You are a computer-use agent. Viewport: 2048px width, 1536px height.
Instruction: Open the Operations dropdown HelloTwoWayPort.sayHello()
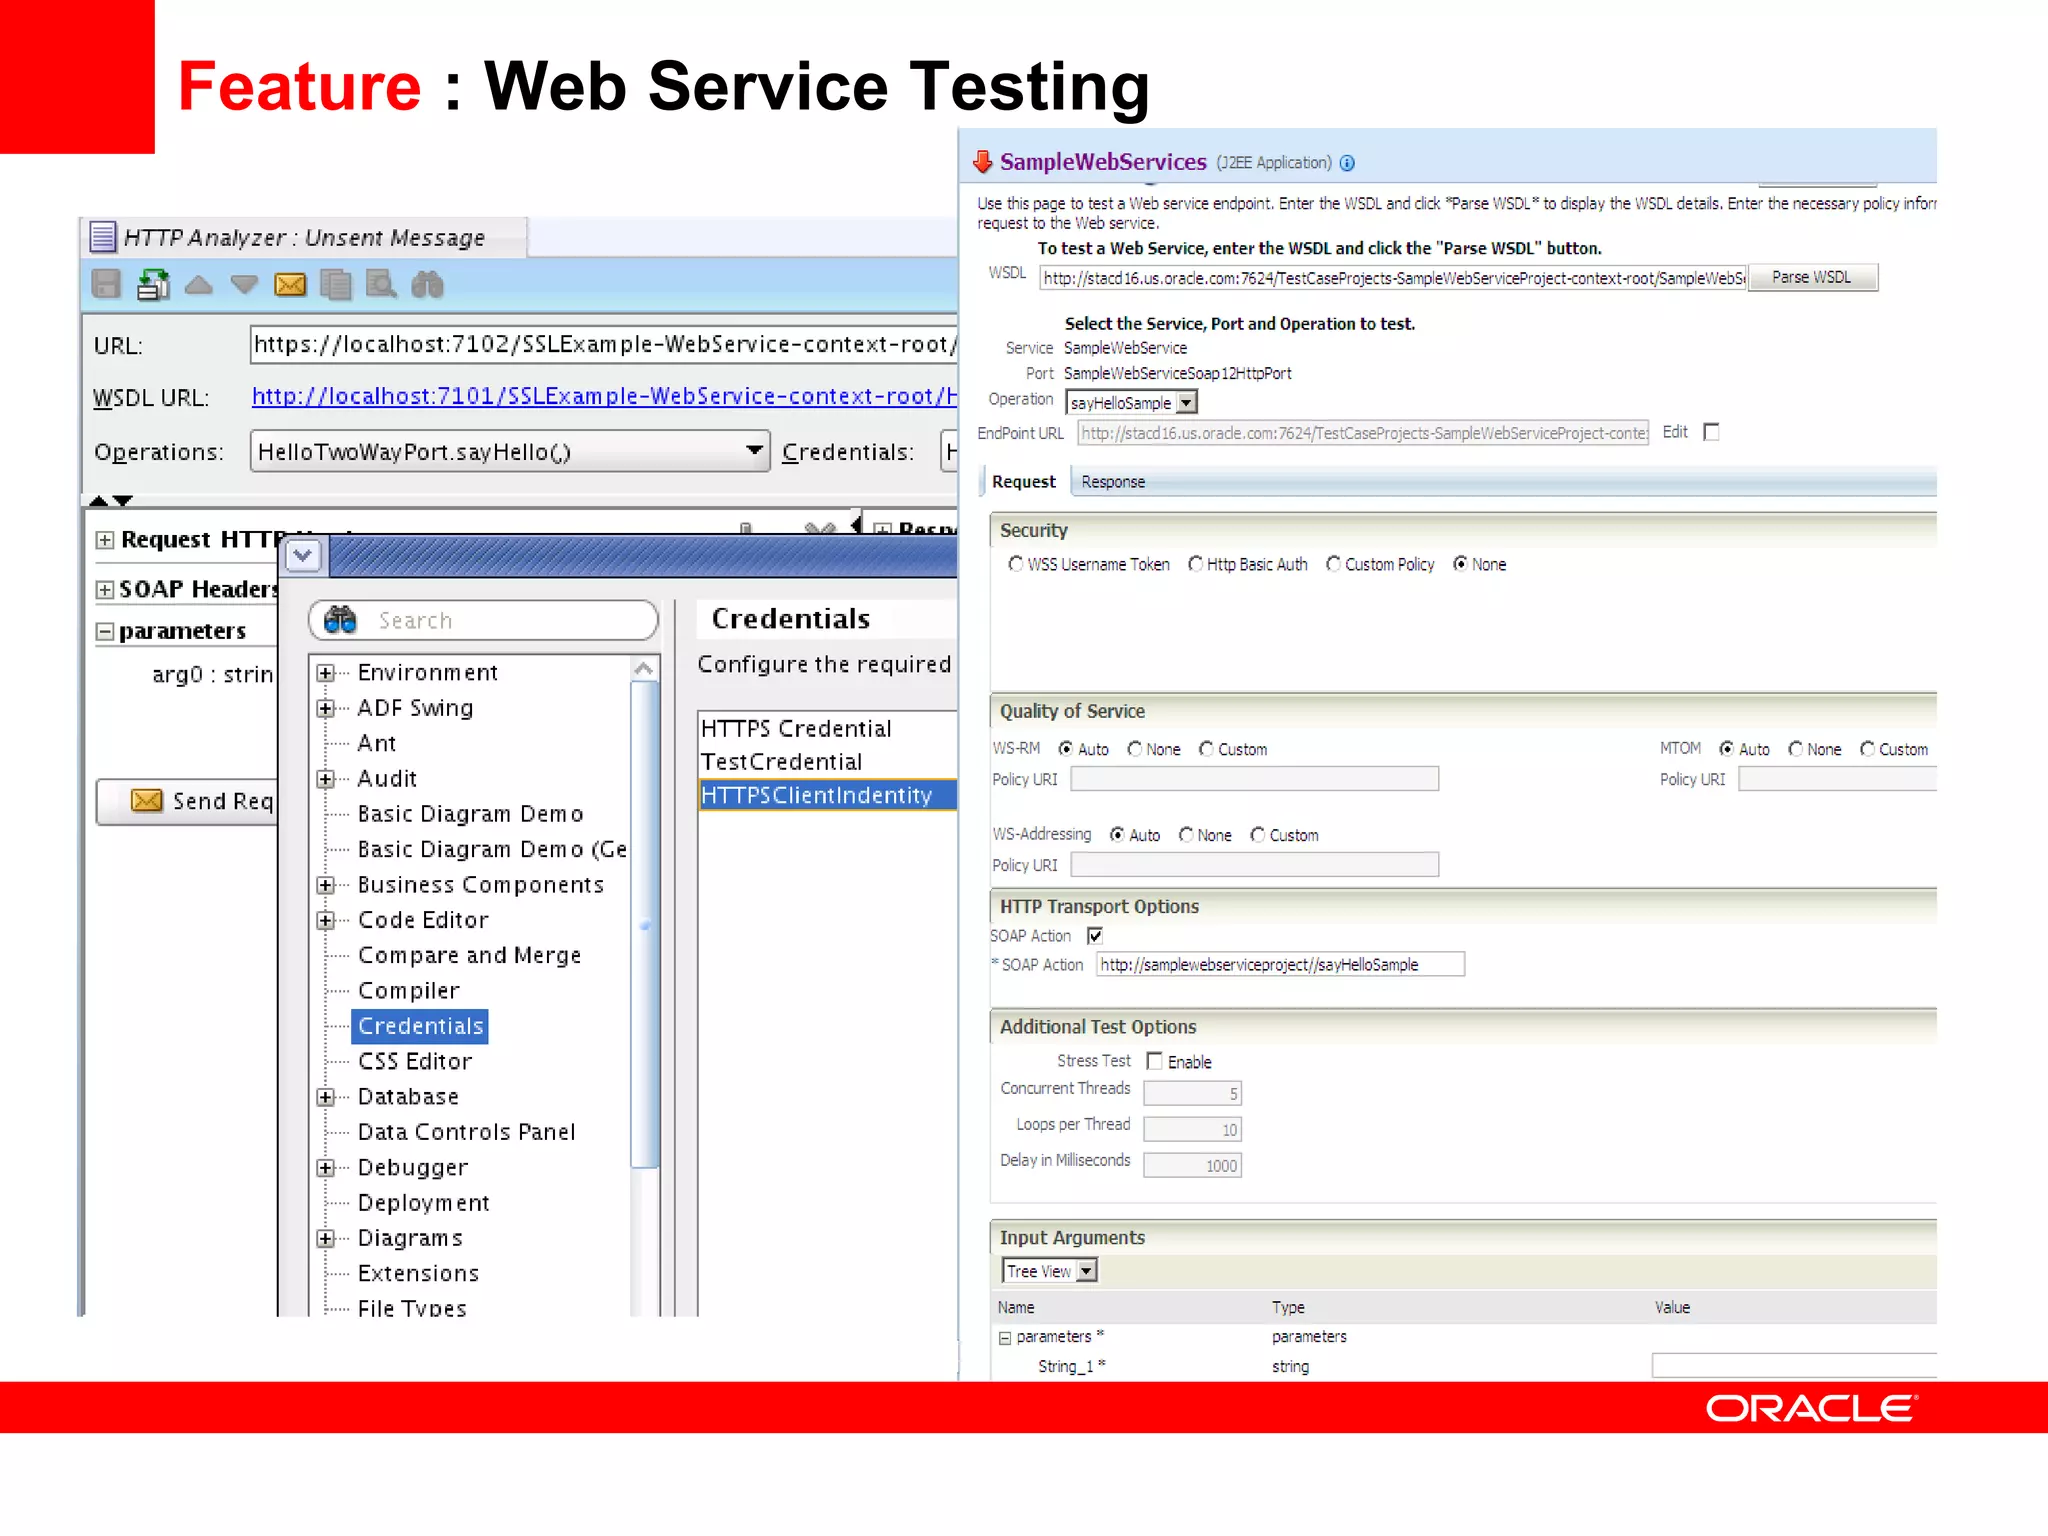[510, 451]
